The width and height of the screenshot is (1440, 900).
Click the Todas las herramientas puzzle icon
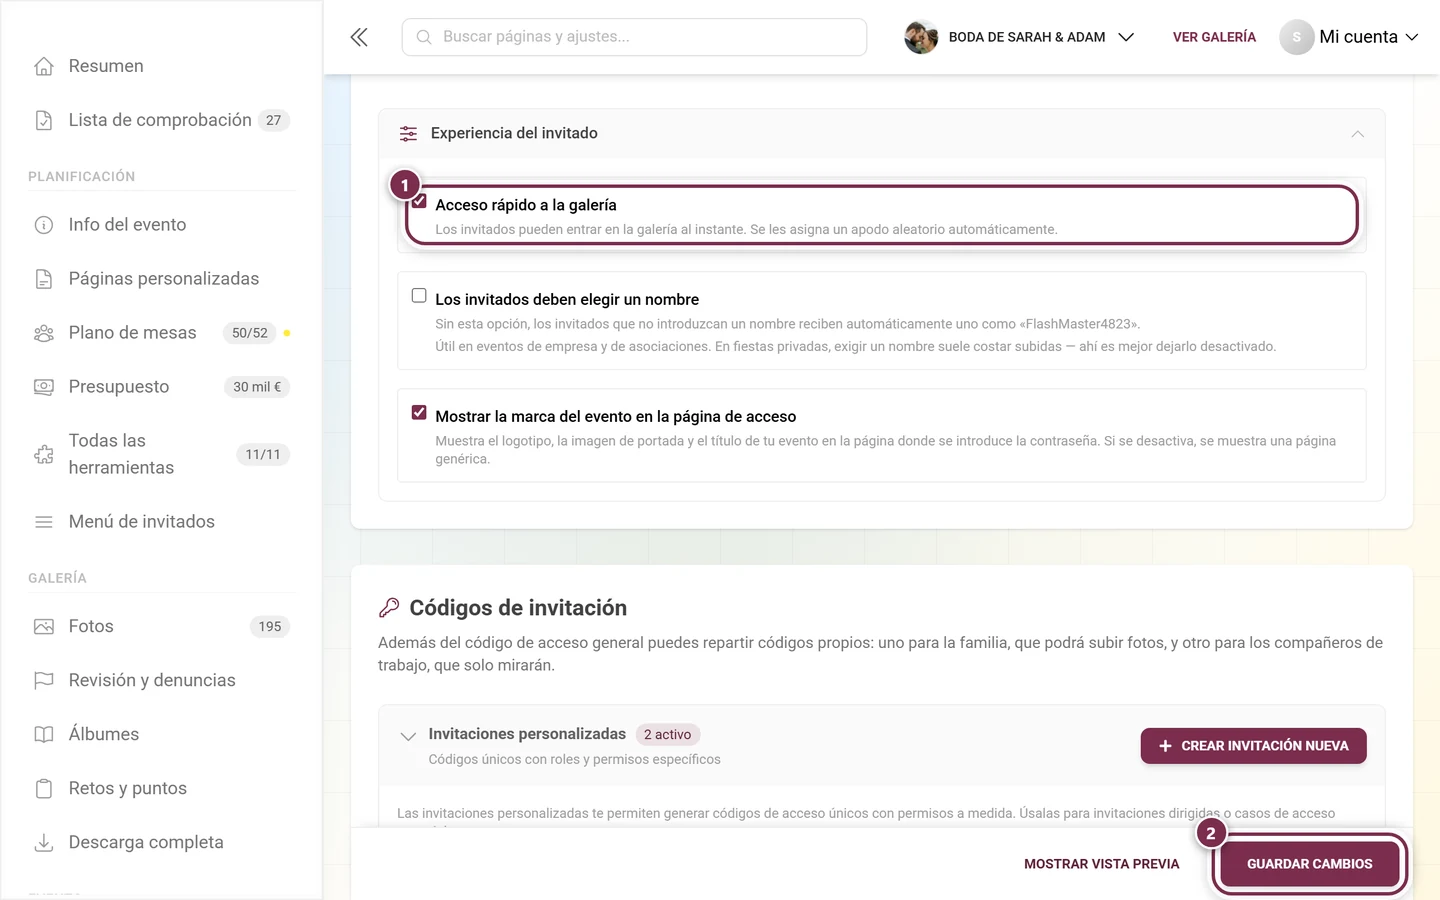[44, 455]
